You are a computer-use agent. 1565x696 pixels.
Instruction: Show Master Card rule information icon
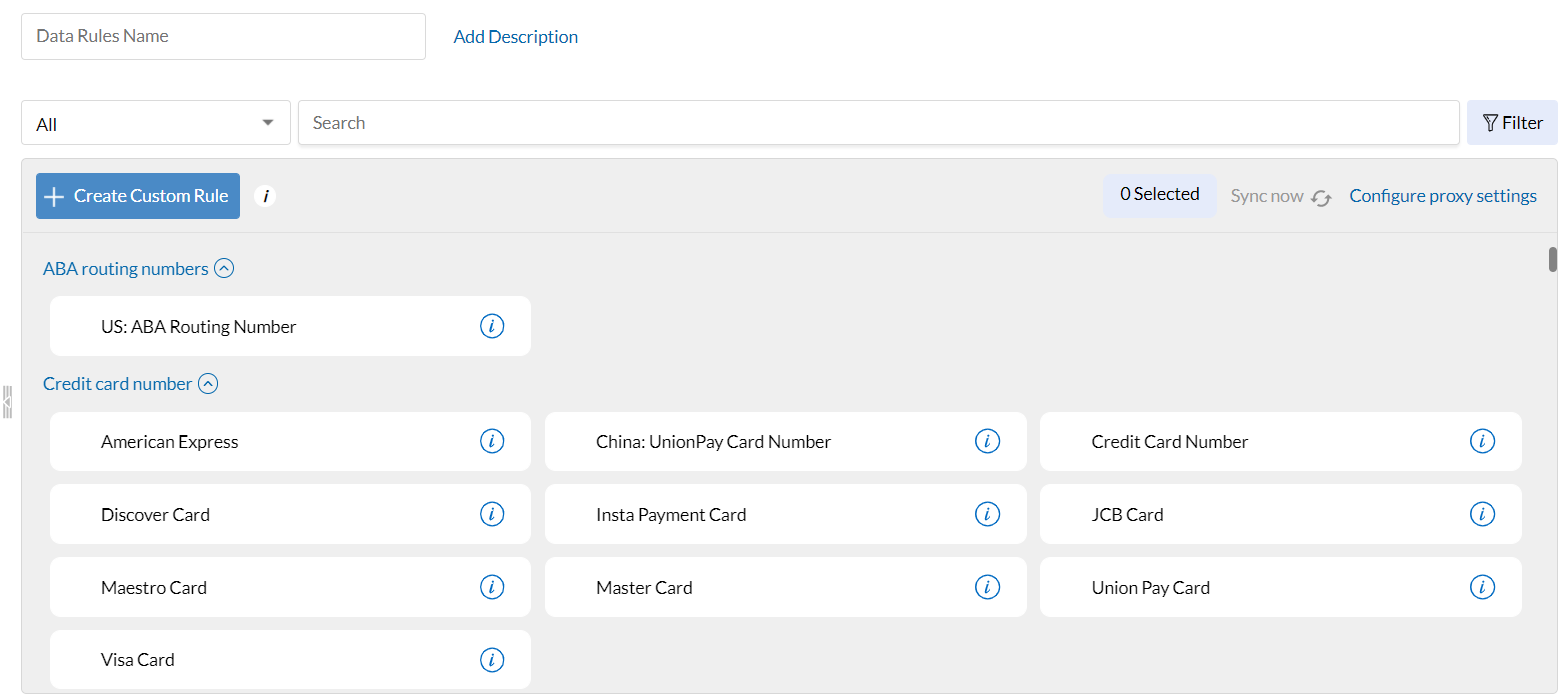986,587
